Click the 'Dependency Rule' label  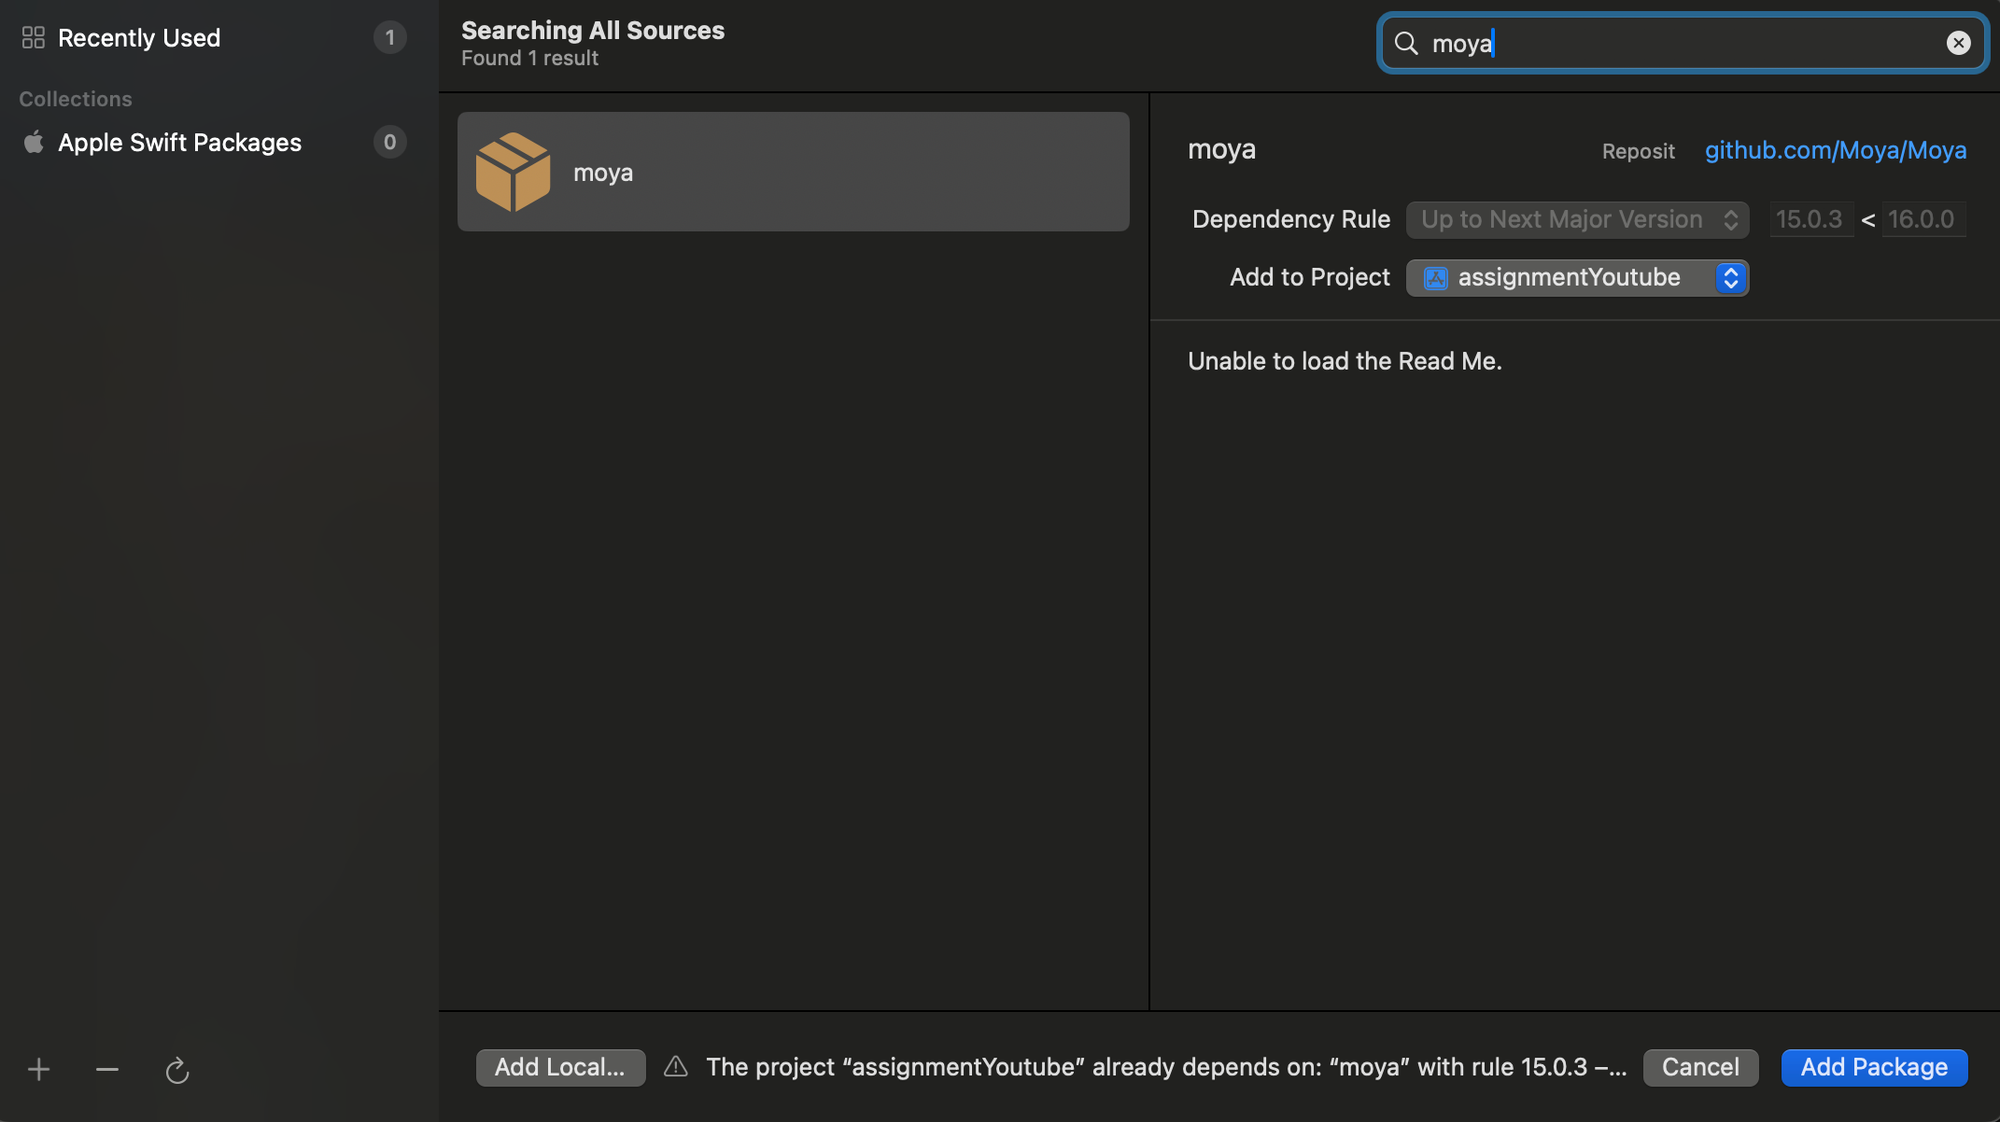[1291, 220]
